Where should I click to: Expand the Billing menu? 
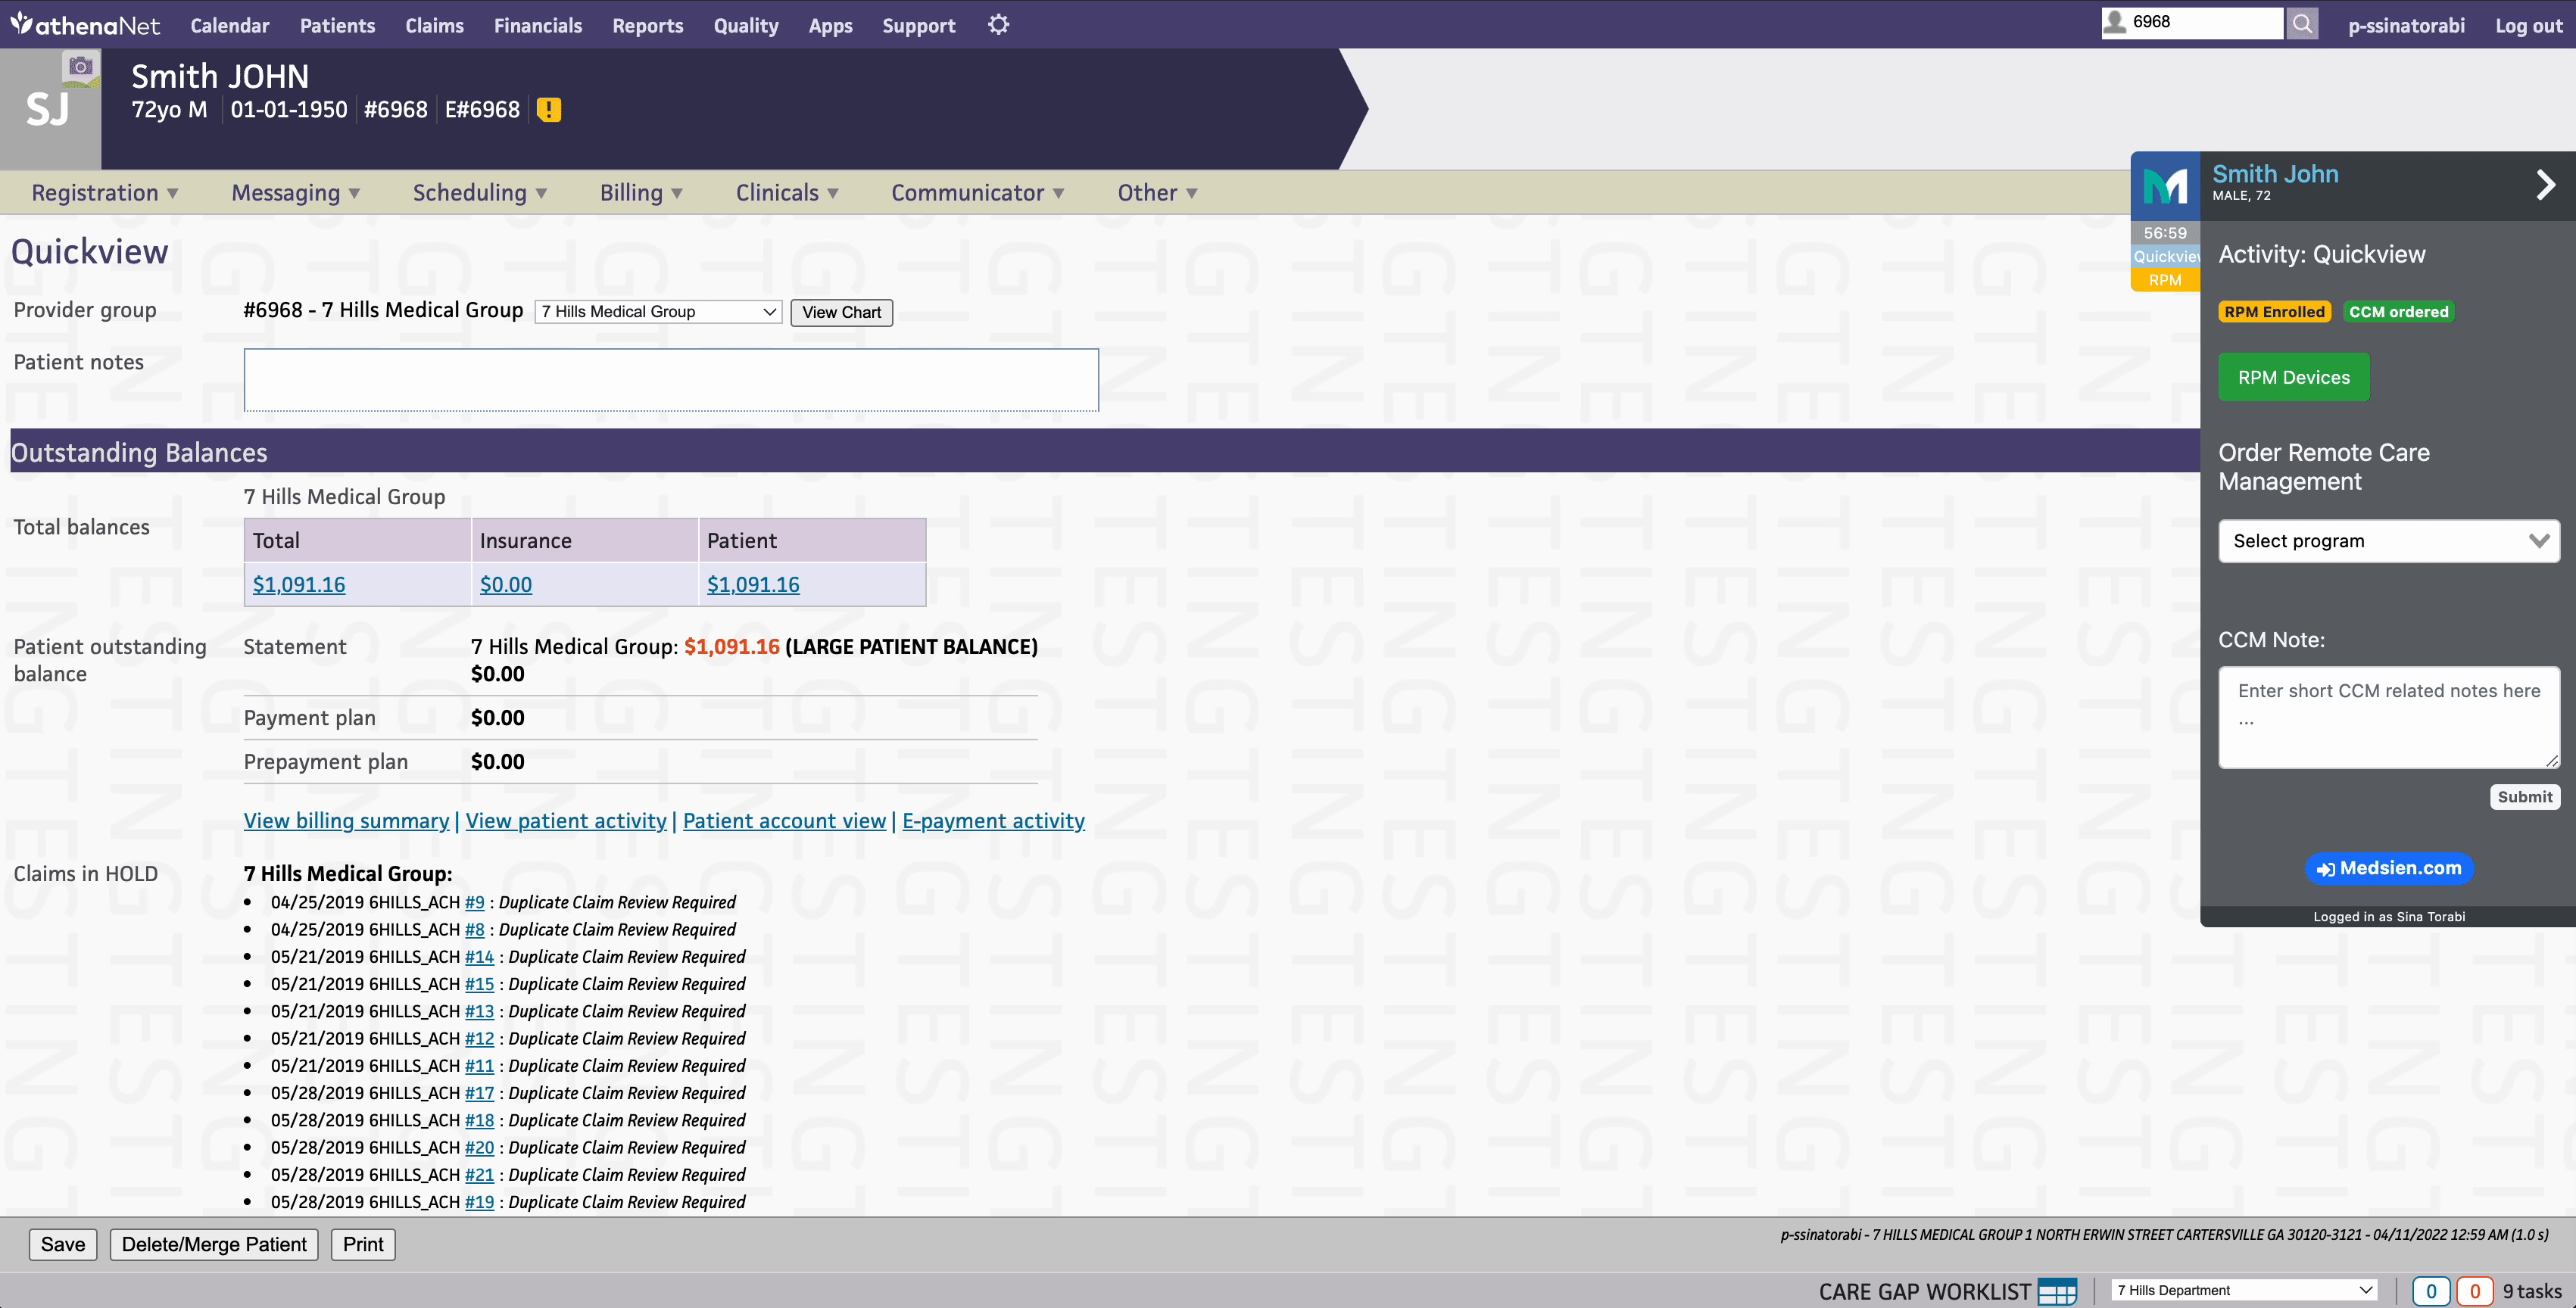(640, 193)
